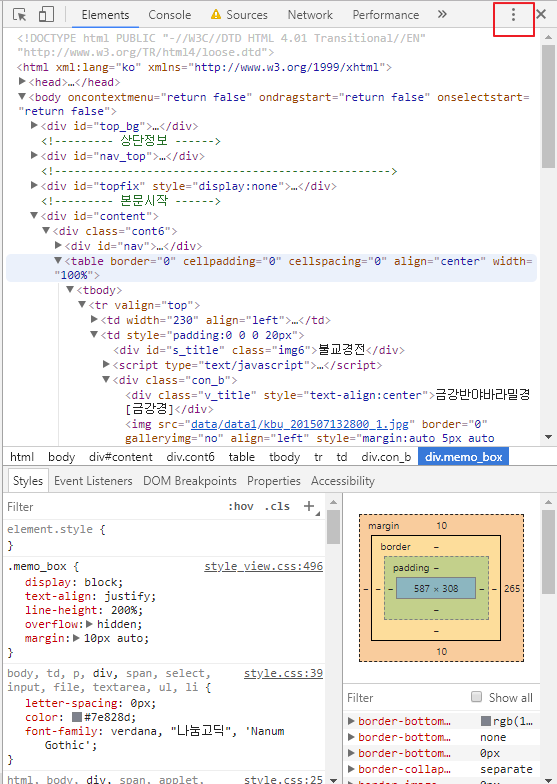This screenshot has height=784, width=557.
Task: Expand the div id nav node
Action: (x=58, y=245)
